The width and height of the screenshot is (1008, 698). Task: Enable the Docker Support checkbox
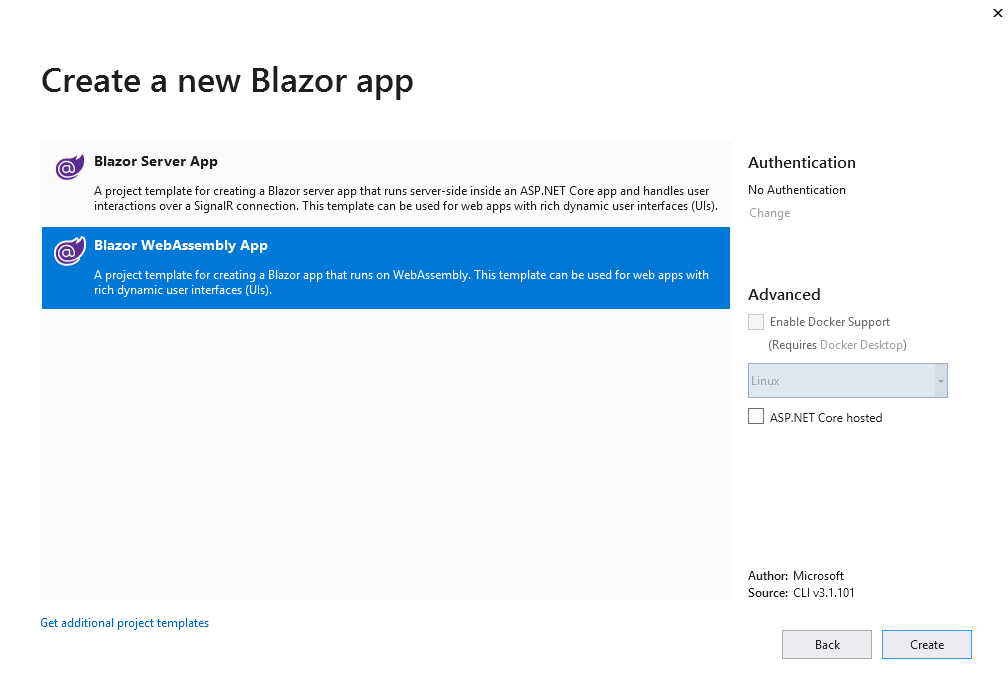[x=756, y=322]
